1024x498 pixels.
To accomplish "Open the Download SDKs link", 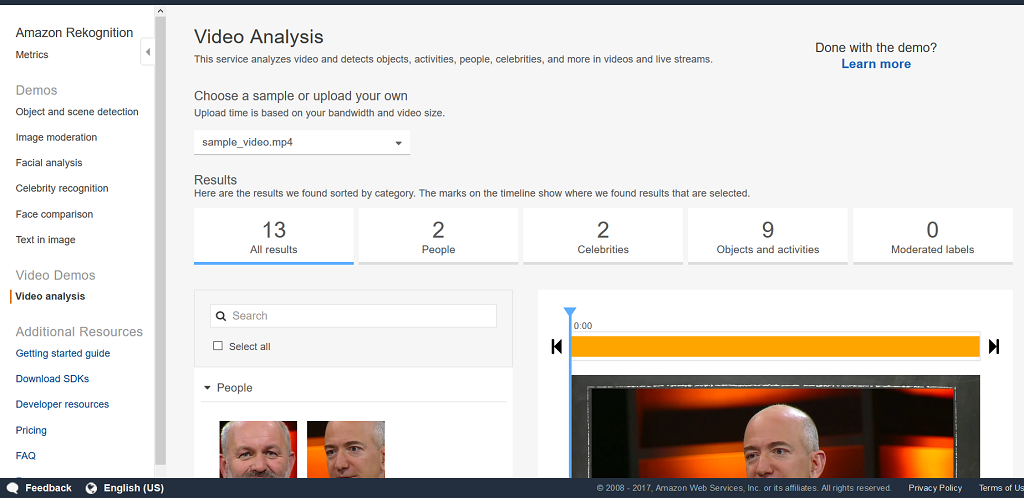I will (52, 379).
